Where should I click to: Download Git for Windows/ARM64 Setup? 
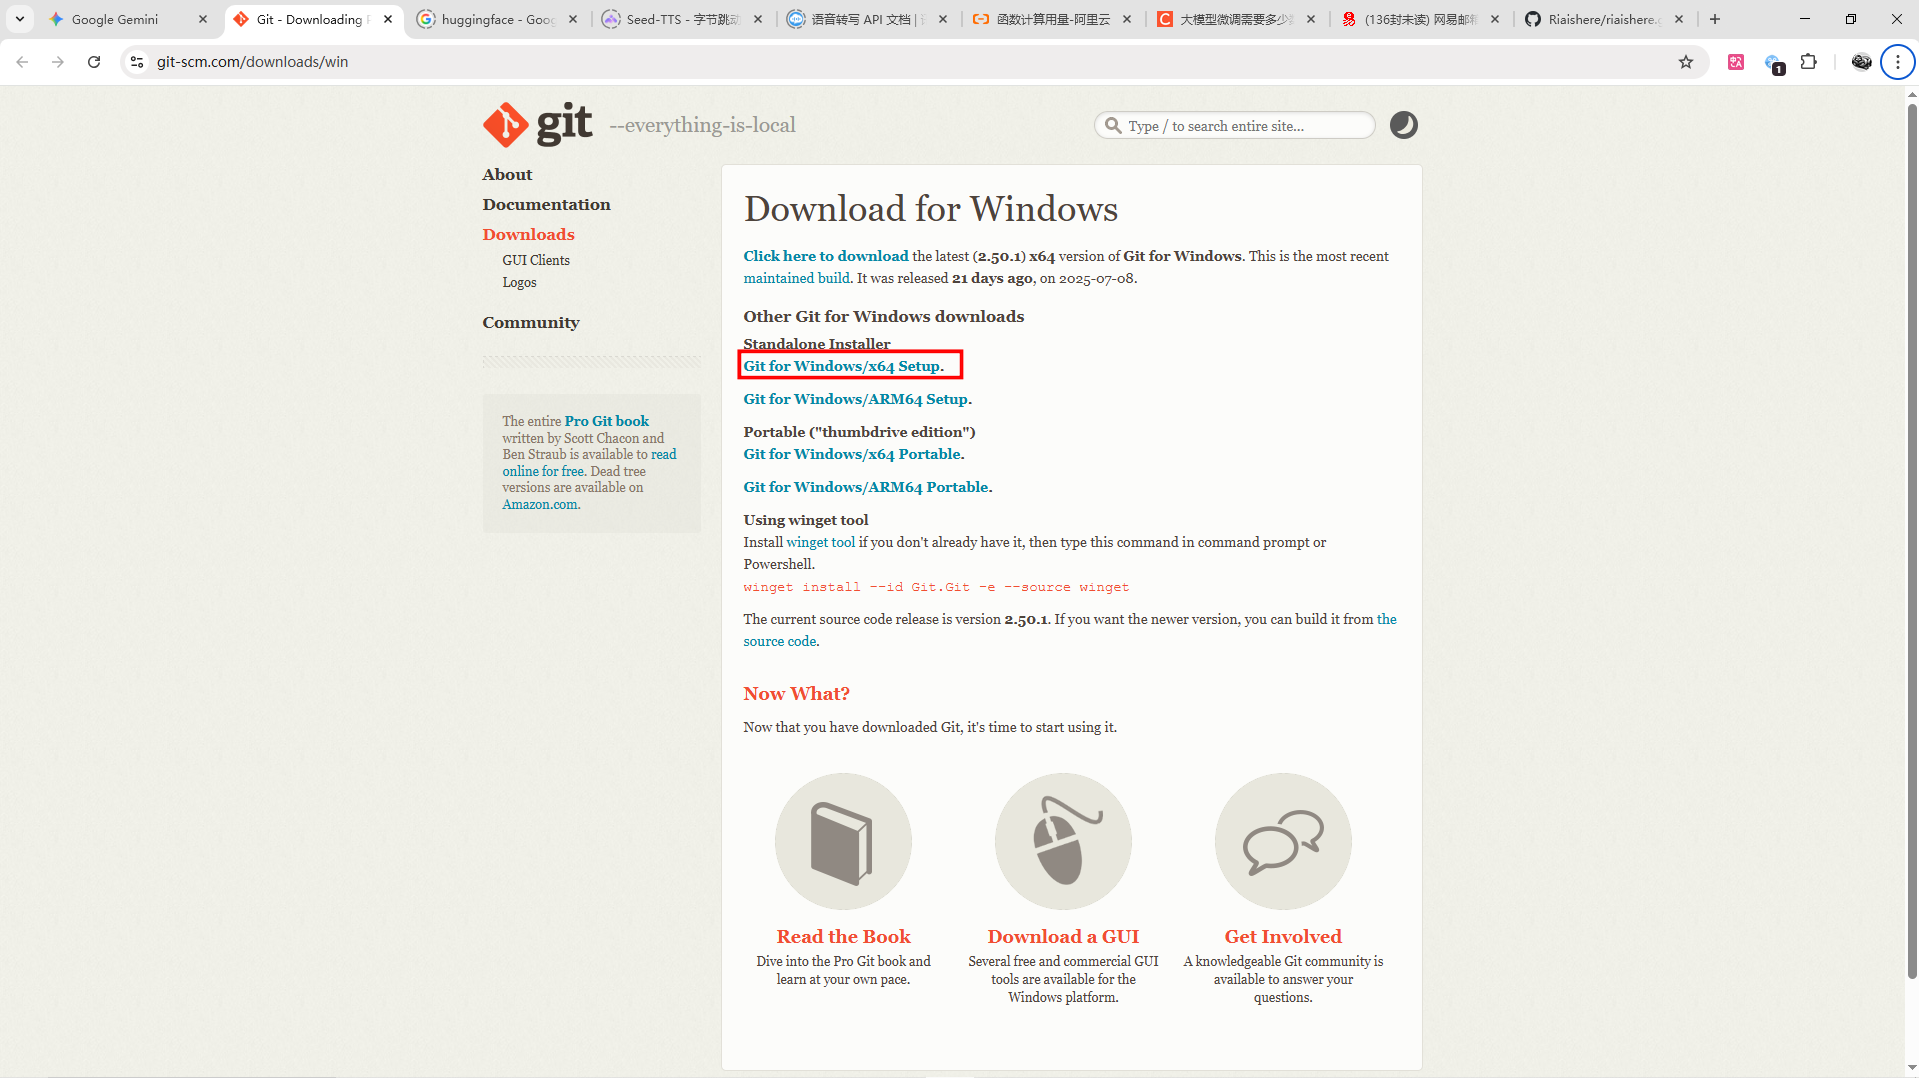[855, 399]
